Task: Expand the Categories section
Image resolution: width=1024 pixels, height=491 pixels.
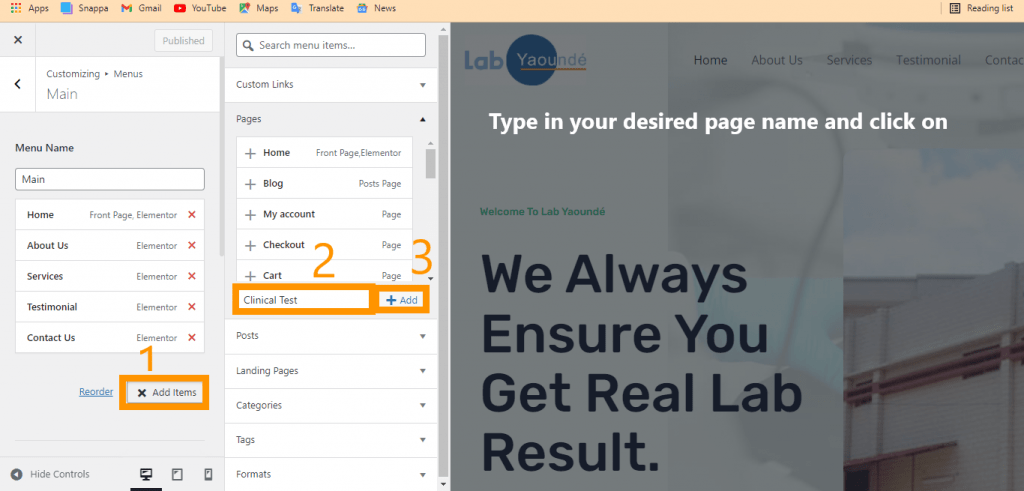Action: [330, 405]
